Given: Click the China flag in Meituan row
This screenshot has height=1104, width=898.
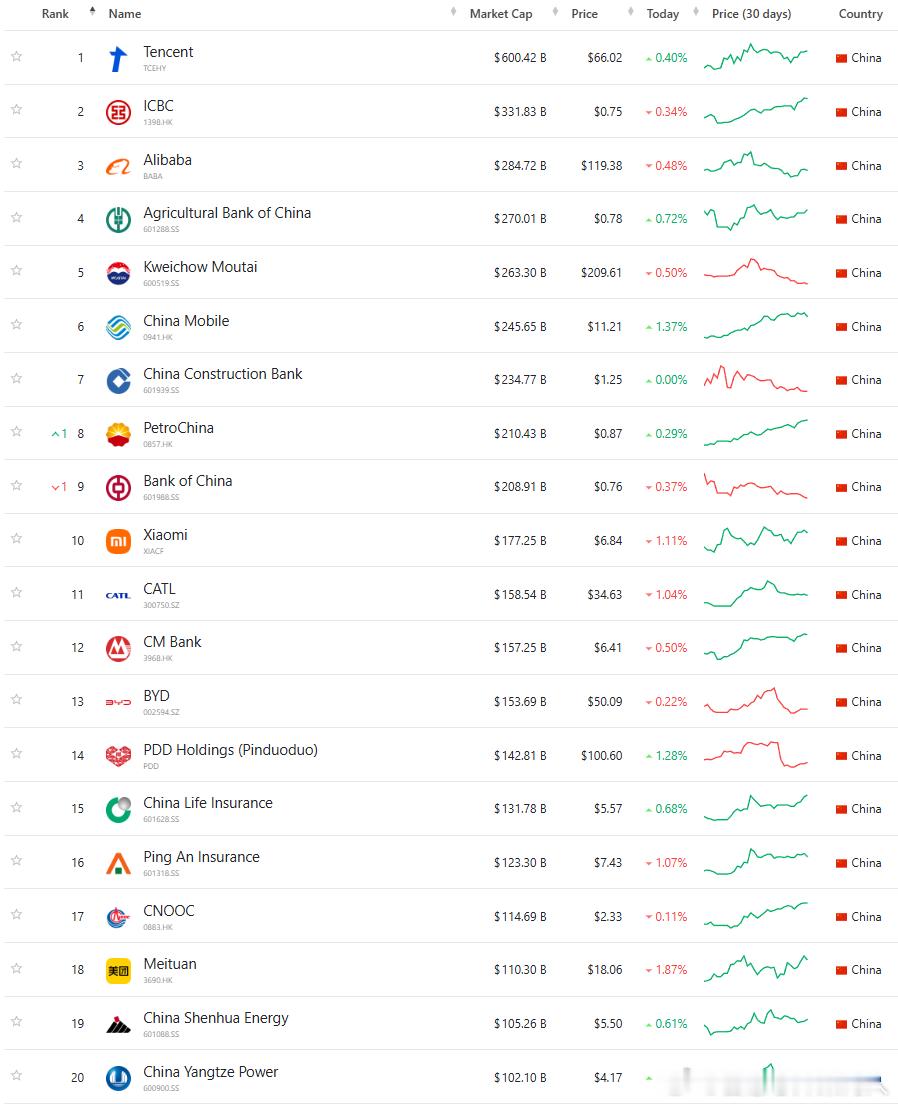Looking at the screenshot, I should [x=841, y=970].
